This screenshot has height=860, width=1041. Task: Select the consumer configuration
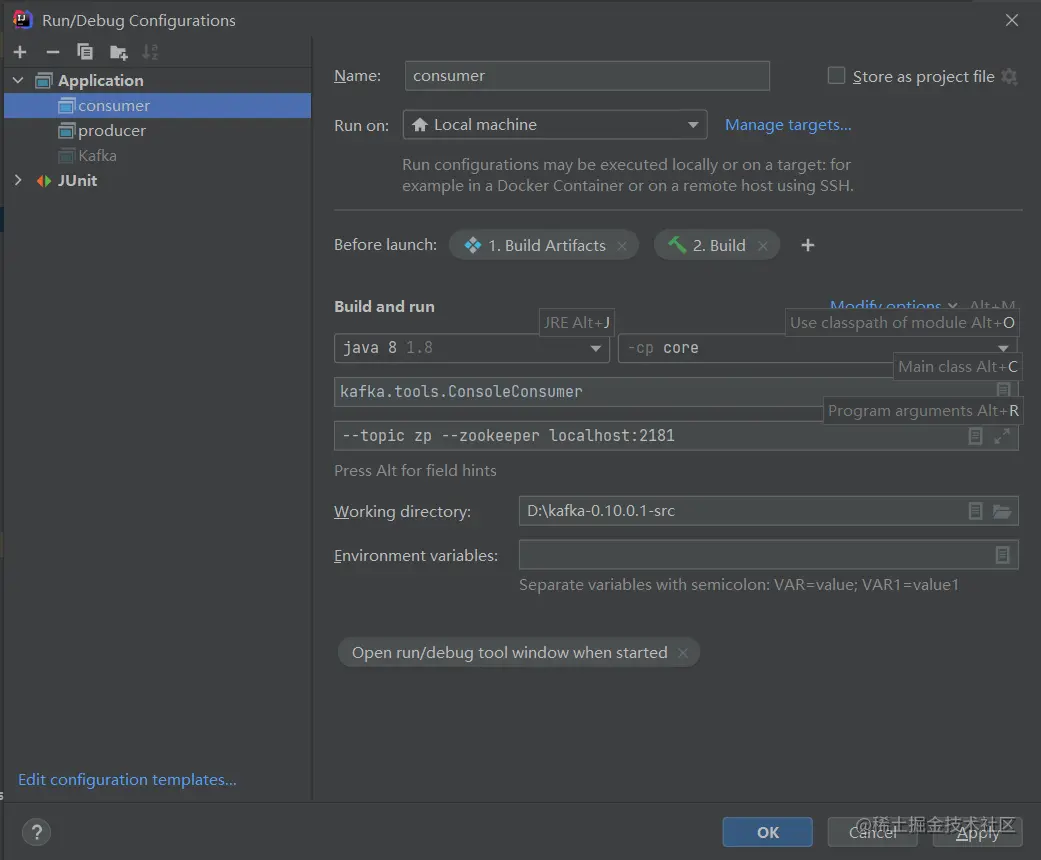point(157,106)
